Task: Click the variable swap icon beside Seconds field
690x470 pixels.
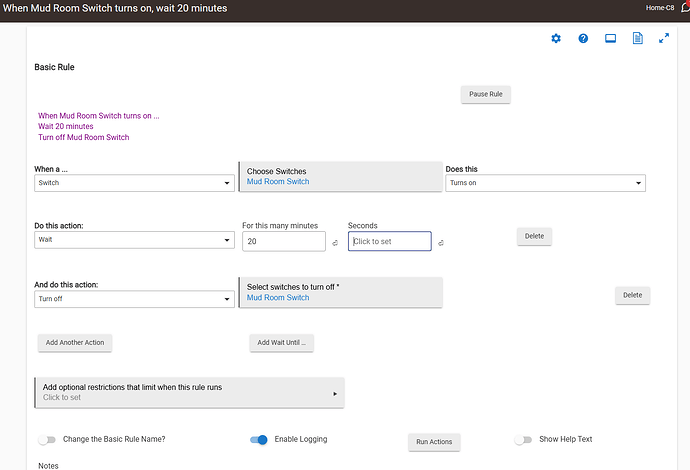Action: 440,243
